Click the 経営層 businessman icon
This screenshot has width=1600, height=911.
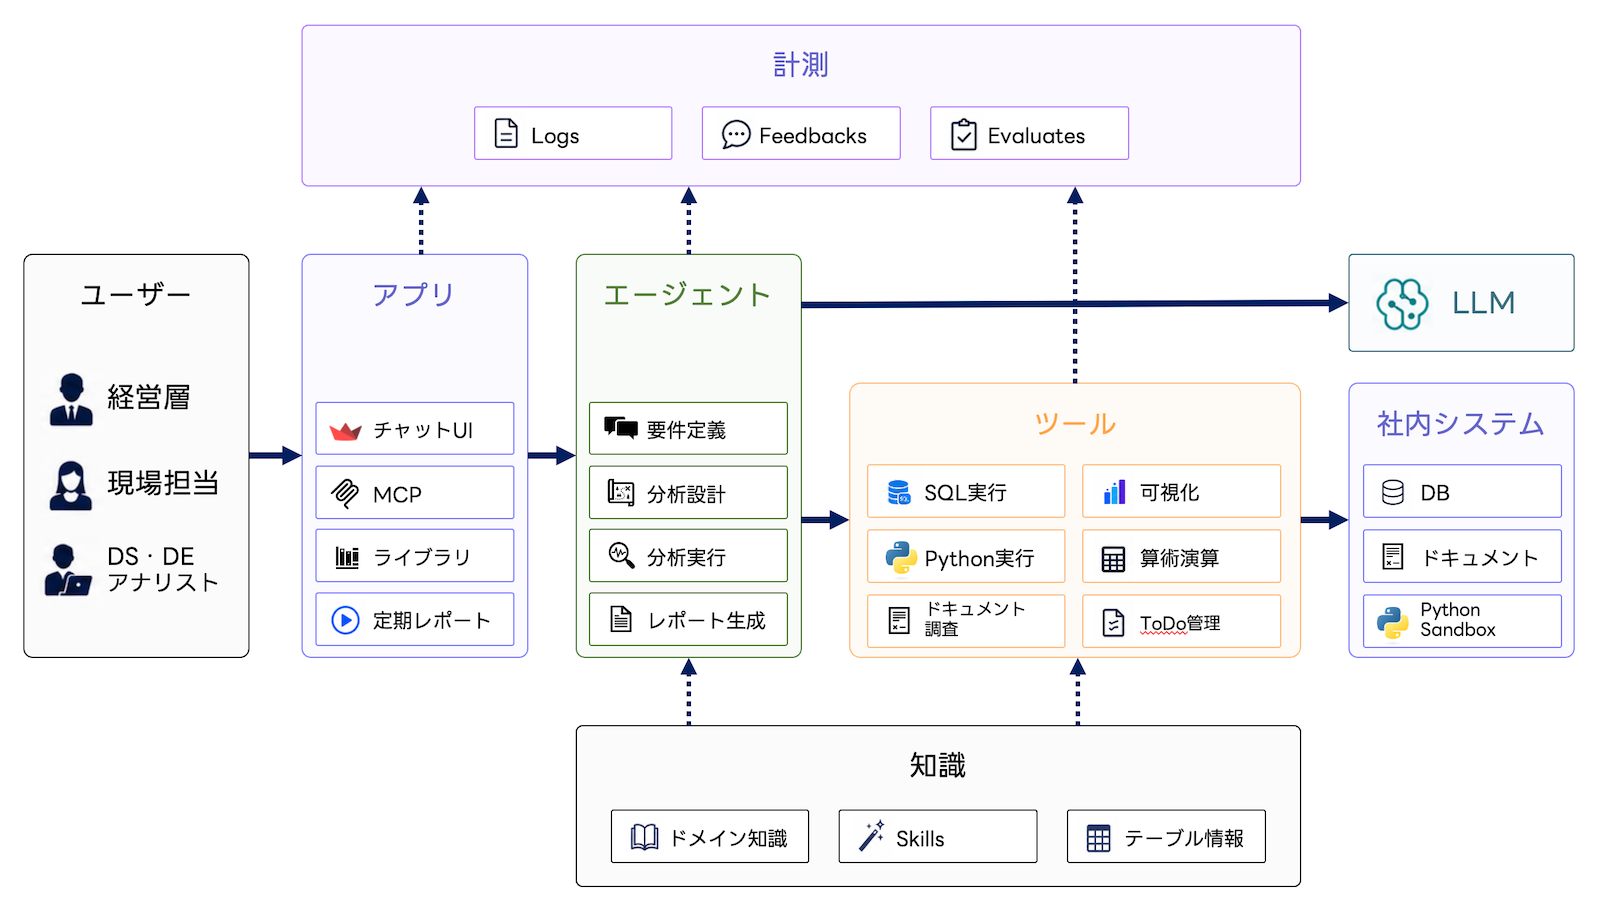click(71, 399)
